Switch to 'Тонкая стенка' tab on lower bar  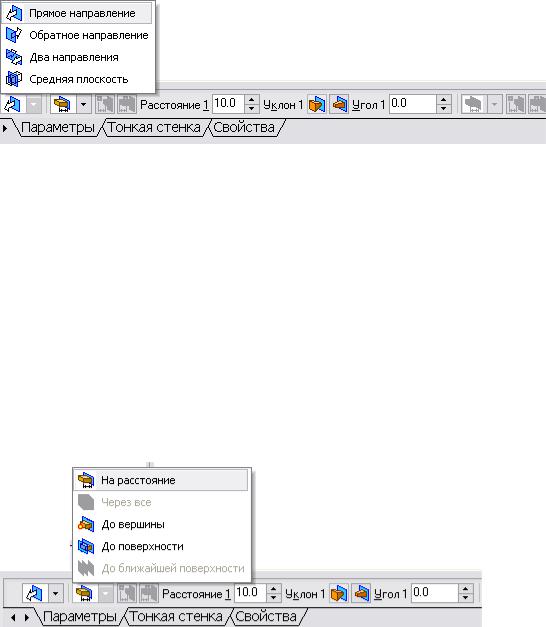coord(176,617)
